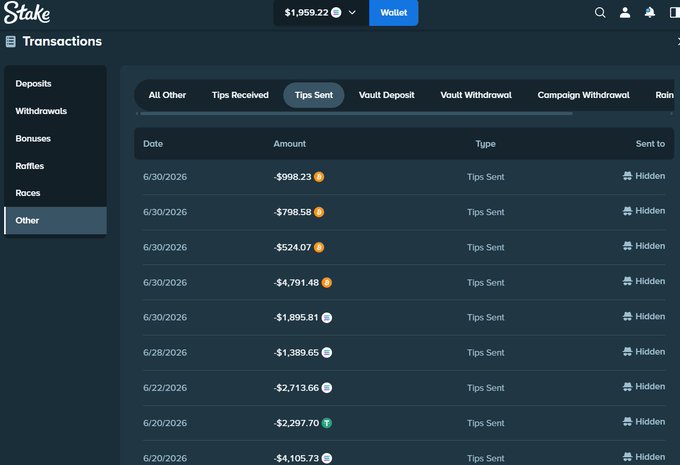Open the Deposits section

coord(55,84)
